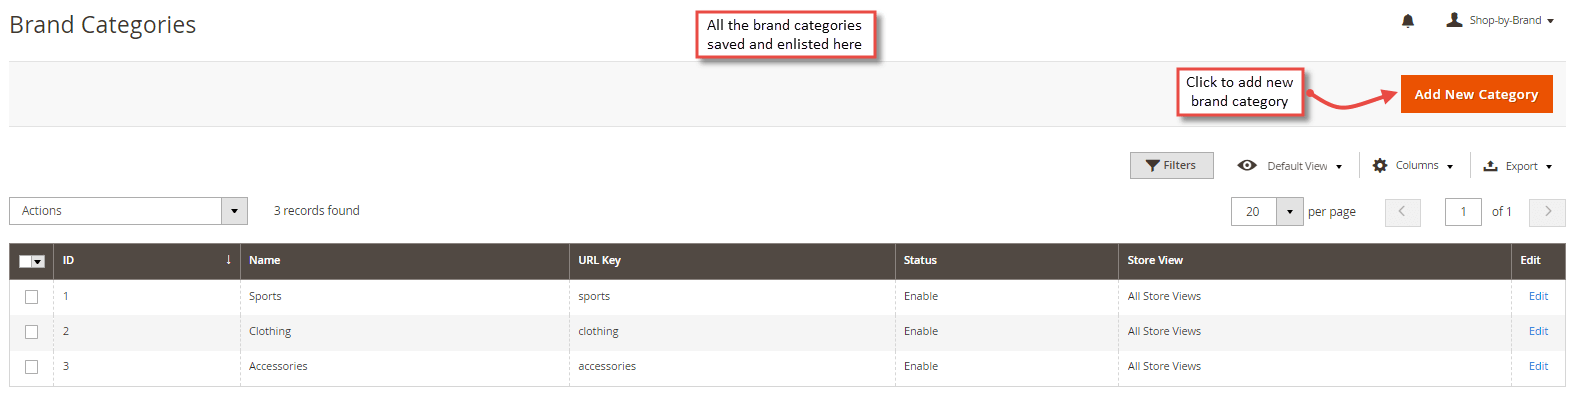Go to previous page arrow
The height and width of the screenshot is (393, 1572).
(x=1402, y=211)
